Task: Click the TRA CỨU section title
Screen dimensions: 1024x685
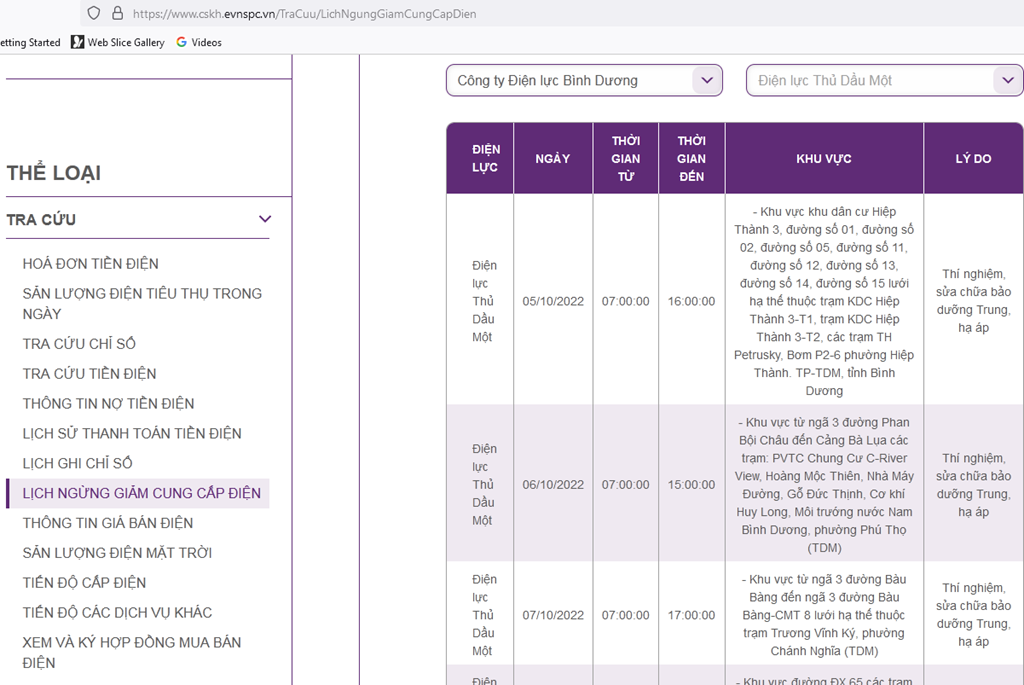Action: tap(41, 219)
